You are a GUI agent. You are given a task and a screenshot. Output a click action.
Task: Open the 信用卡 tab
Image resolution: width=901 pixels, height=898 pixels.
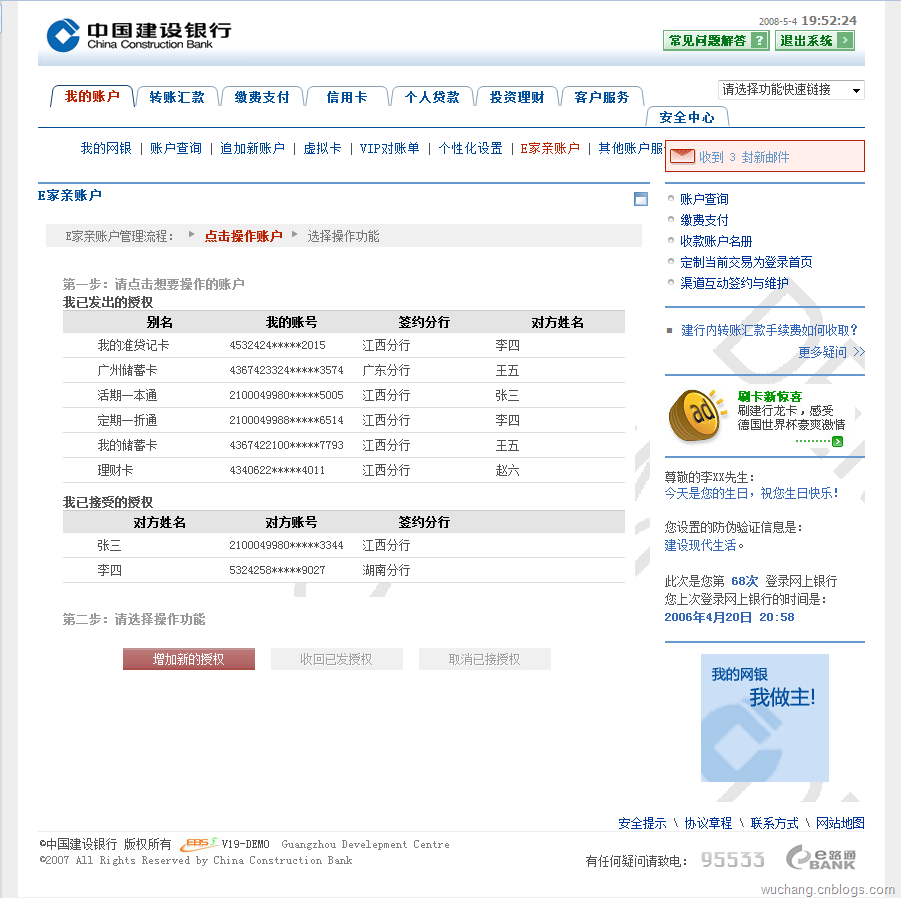click(347, 97)
